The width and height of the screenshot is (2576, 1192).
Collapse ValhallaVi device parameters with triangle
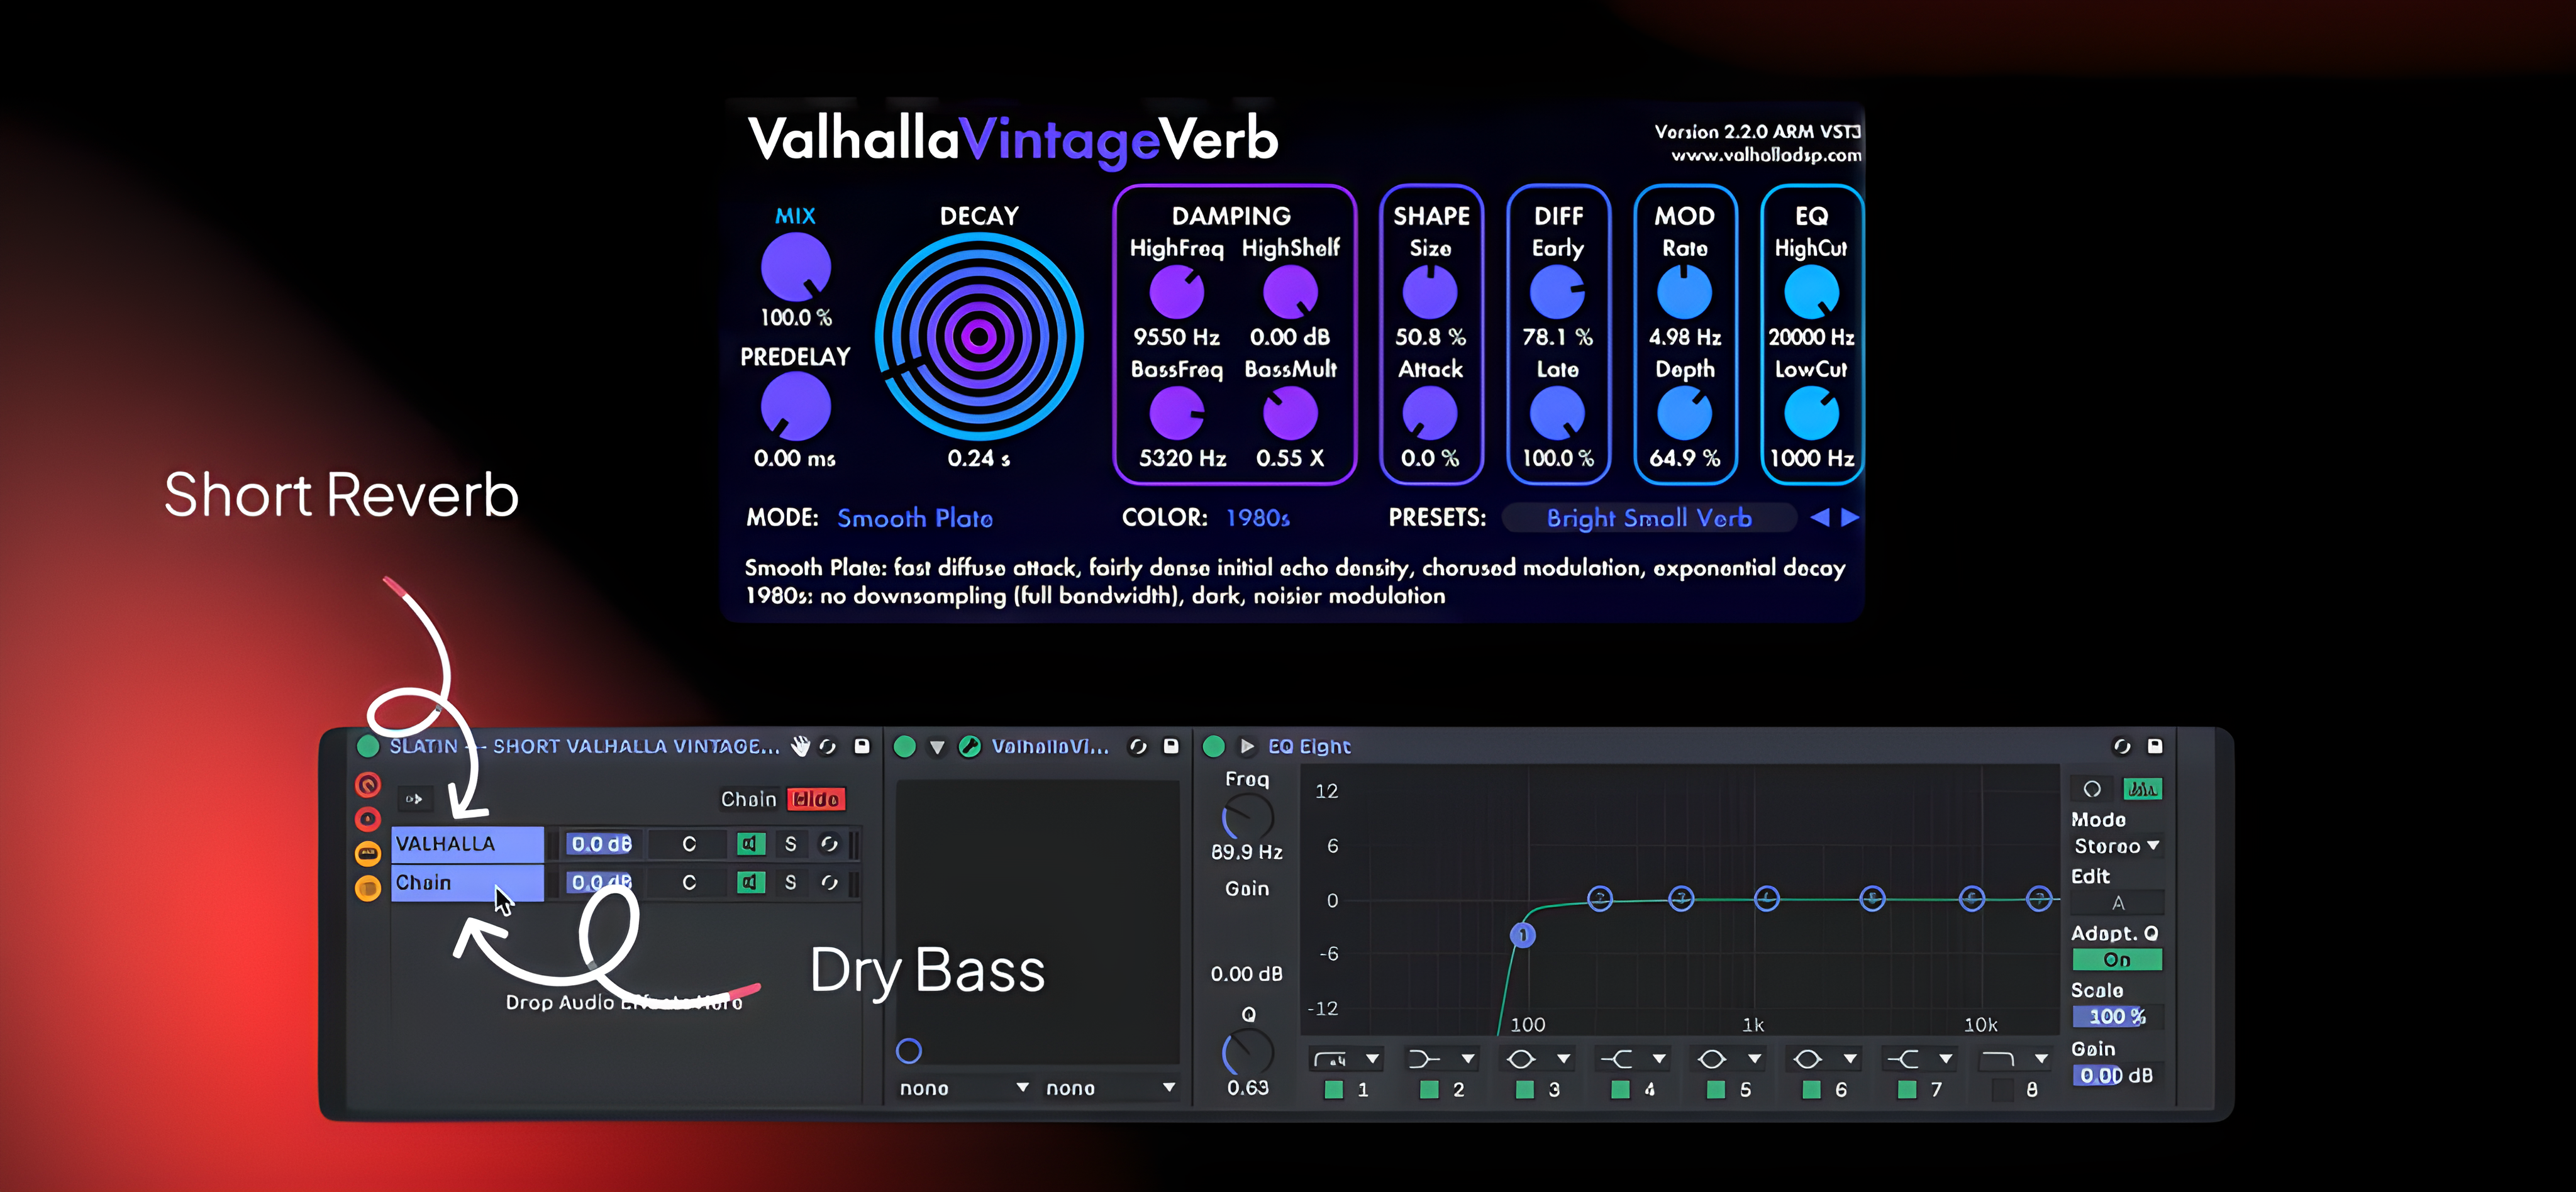click(937, 747)
